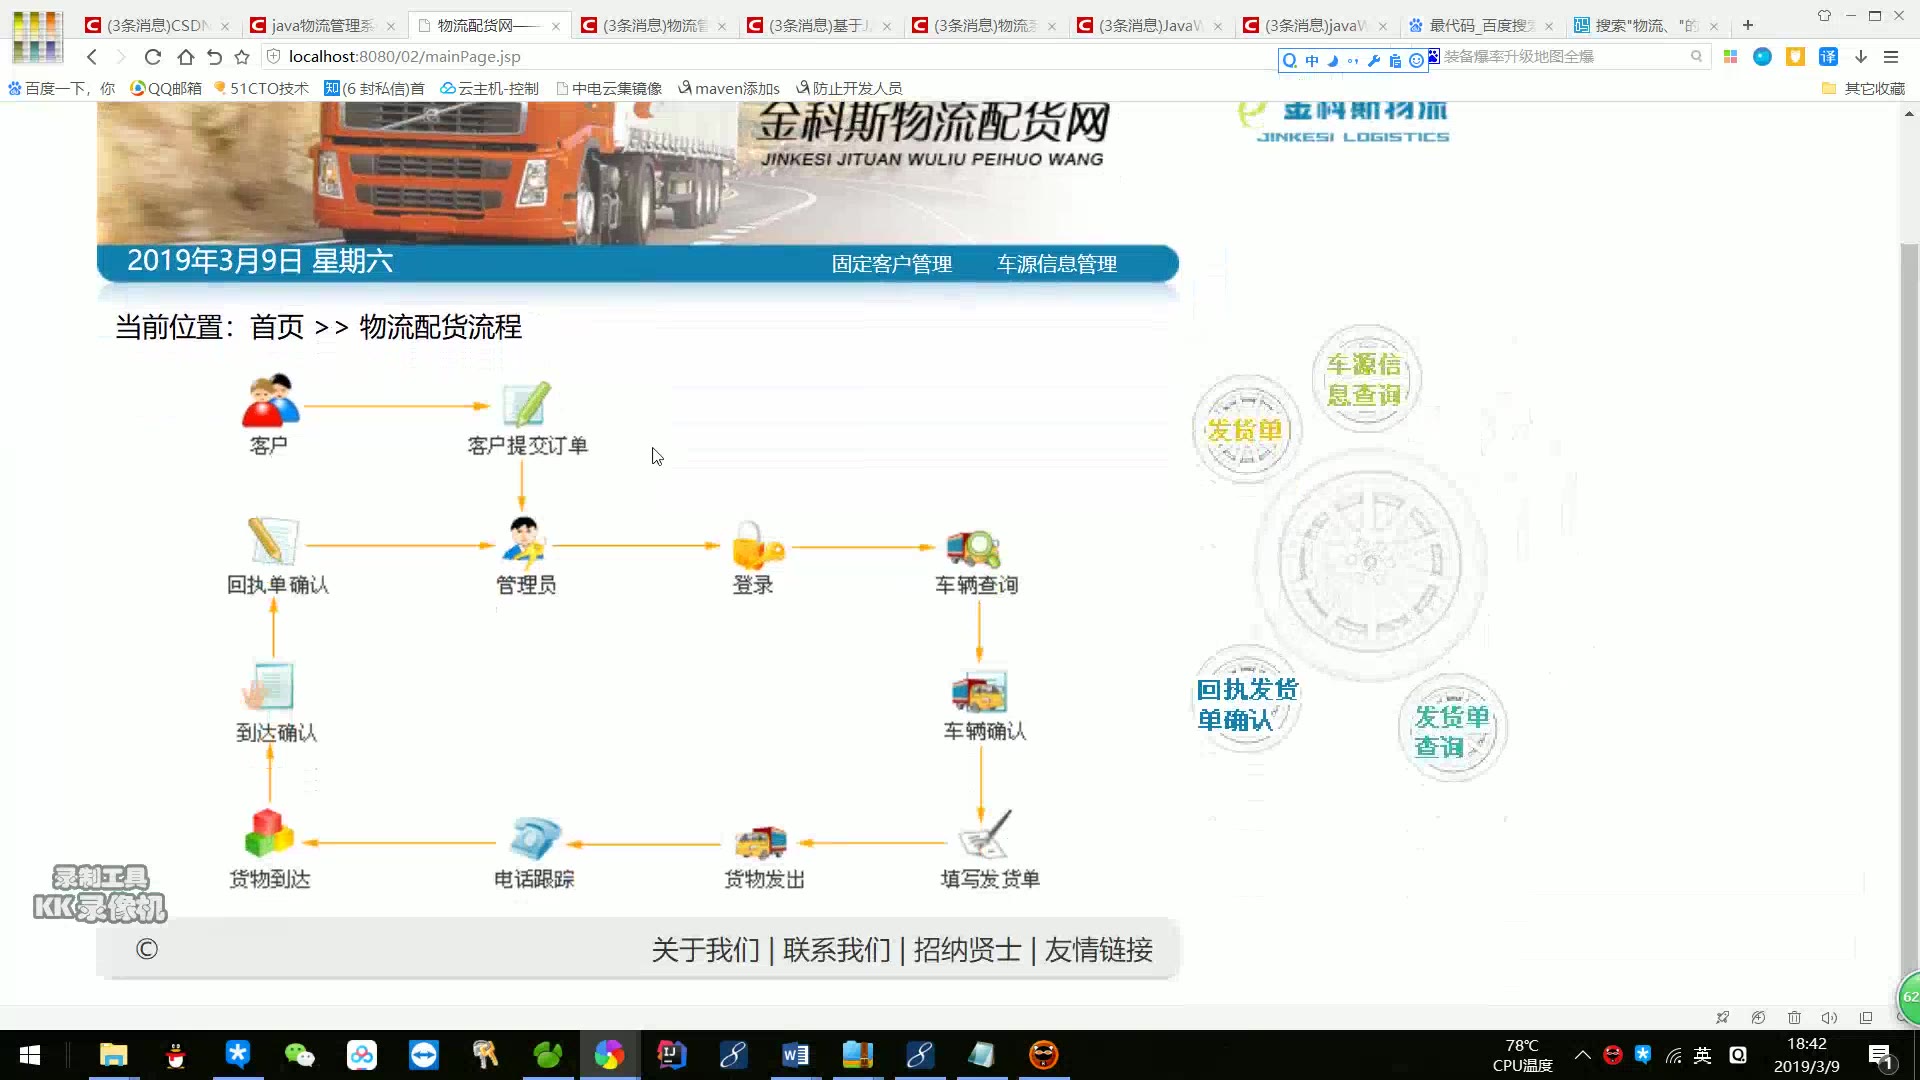Reload the page with refresh icon
The image size is (1920, 1080).
tap(152, 57)
